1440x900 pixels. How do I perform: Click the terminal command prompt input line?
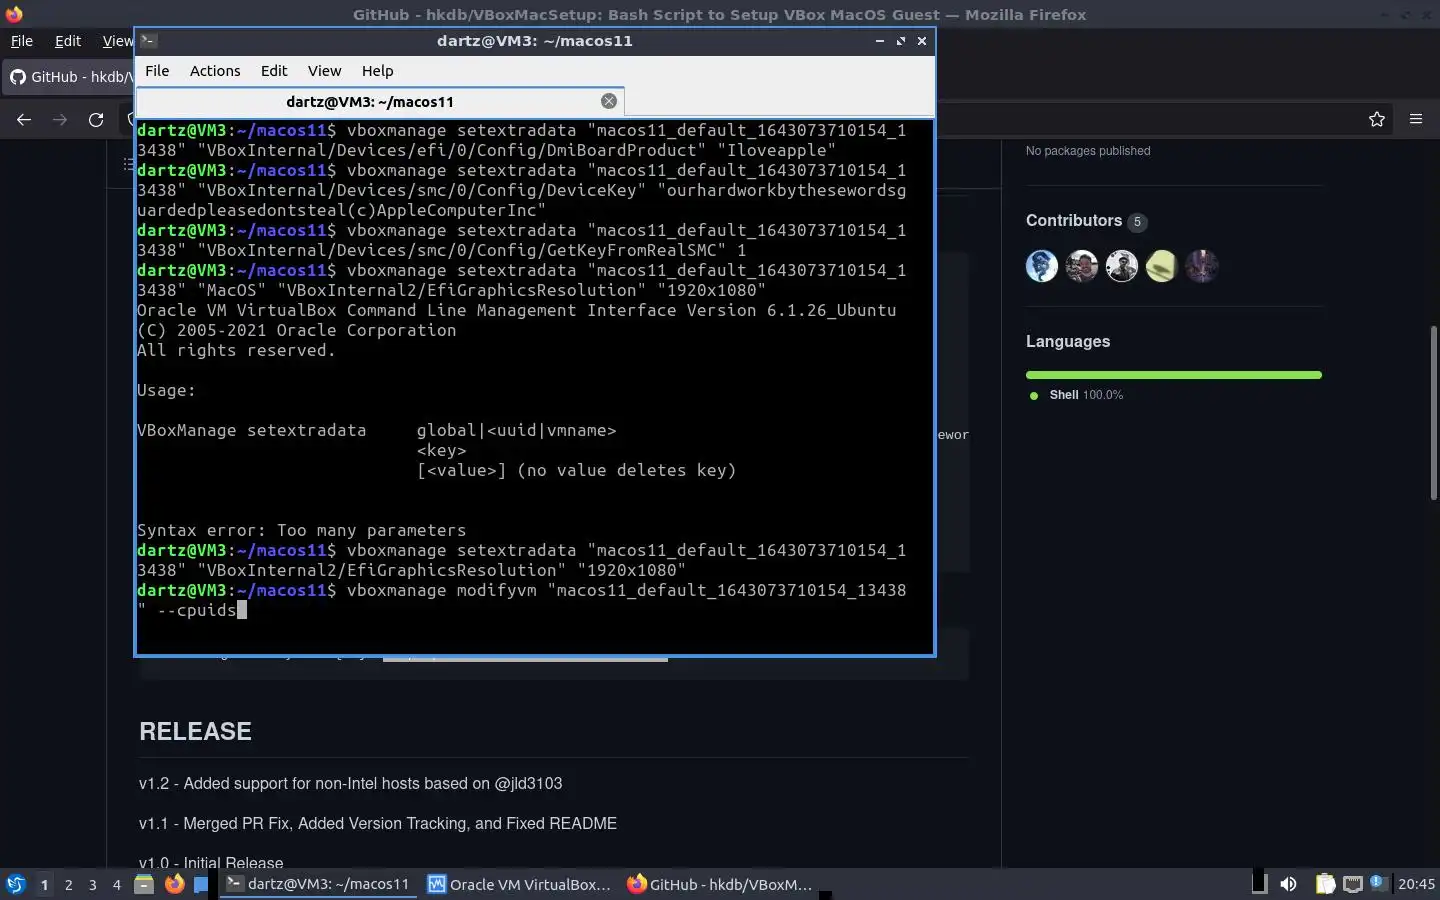point(522,600)
